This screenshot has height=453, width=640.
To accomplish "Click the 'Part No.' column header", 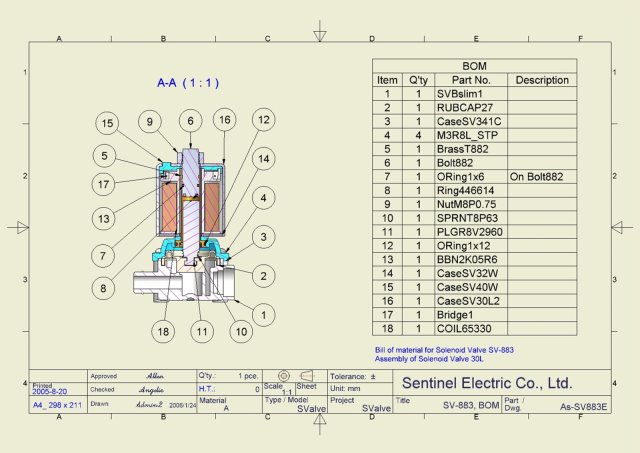I will (x=470, y=80).
